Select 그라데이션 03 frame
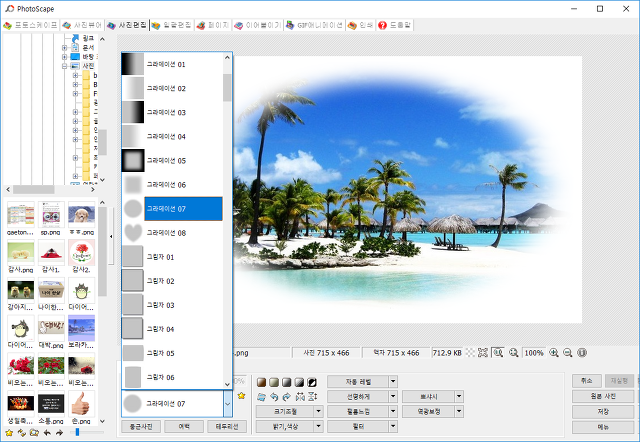Image resolution: width=640 pixels, height=442 pixels. click(x=172, y=112)
